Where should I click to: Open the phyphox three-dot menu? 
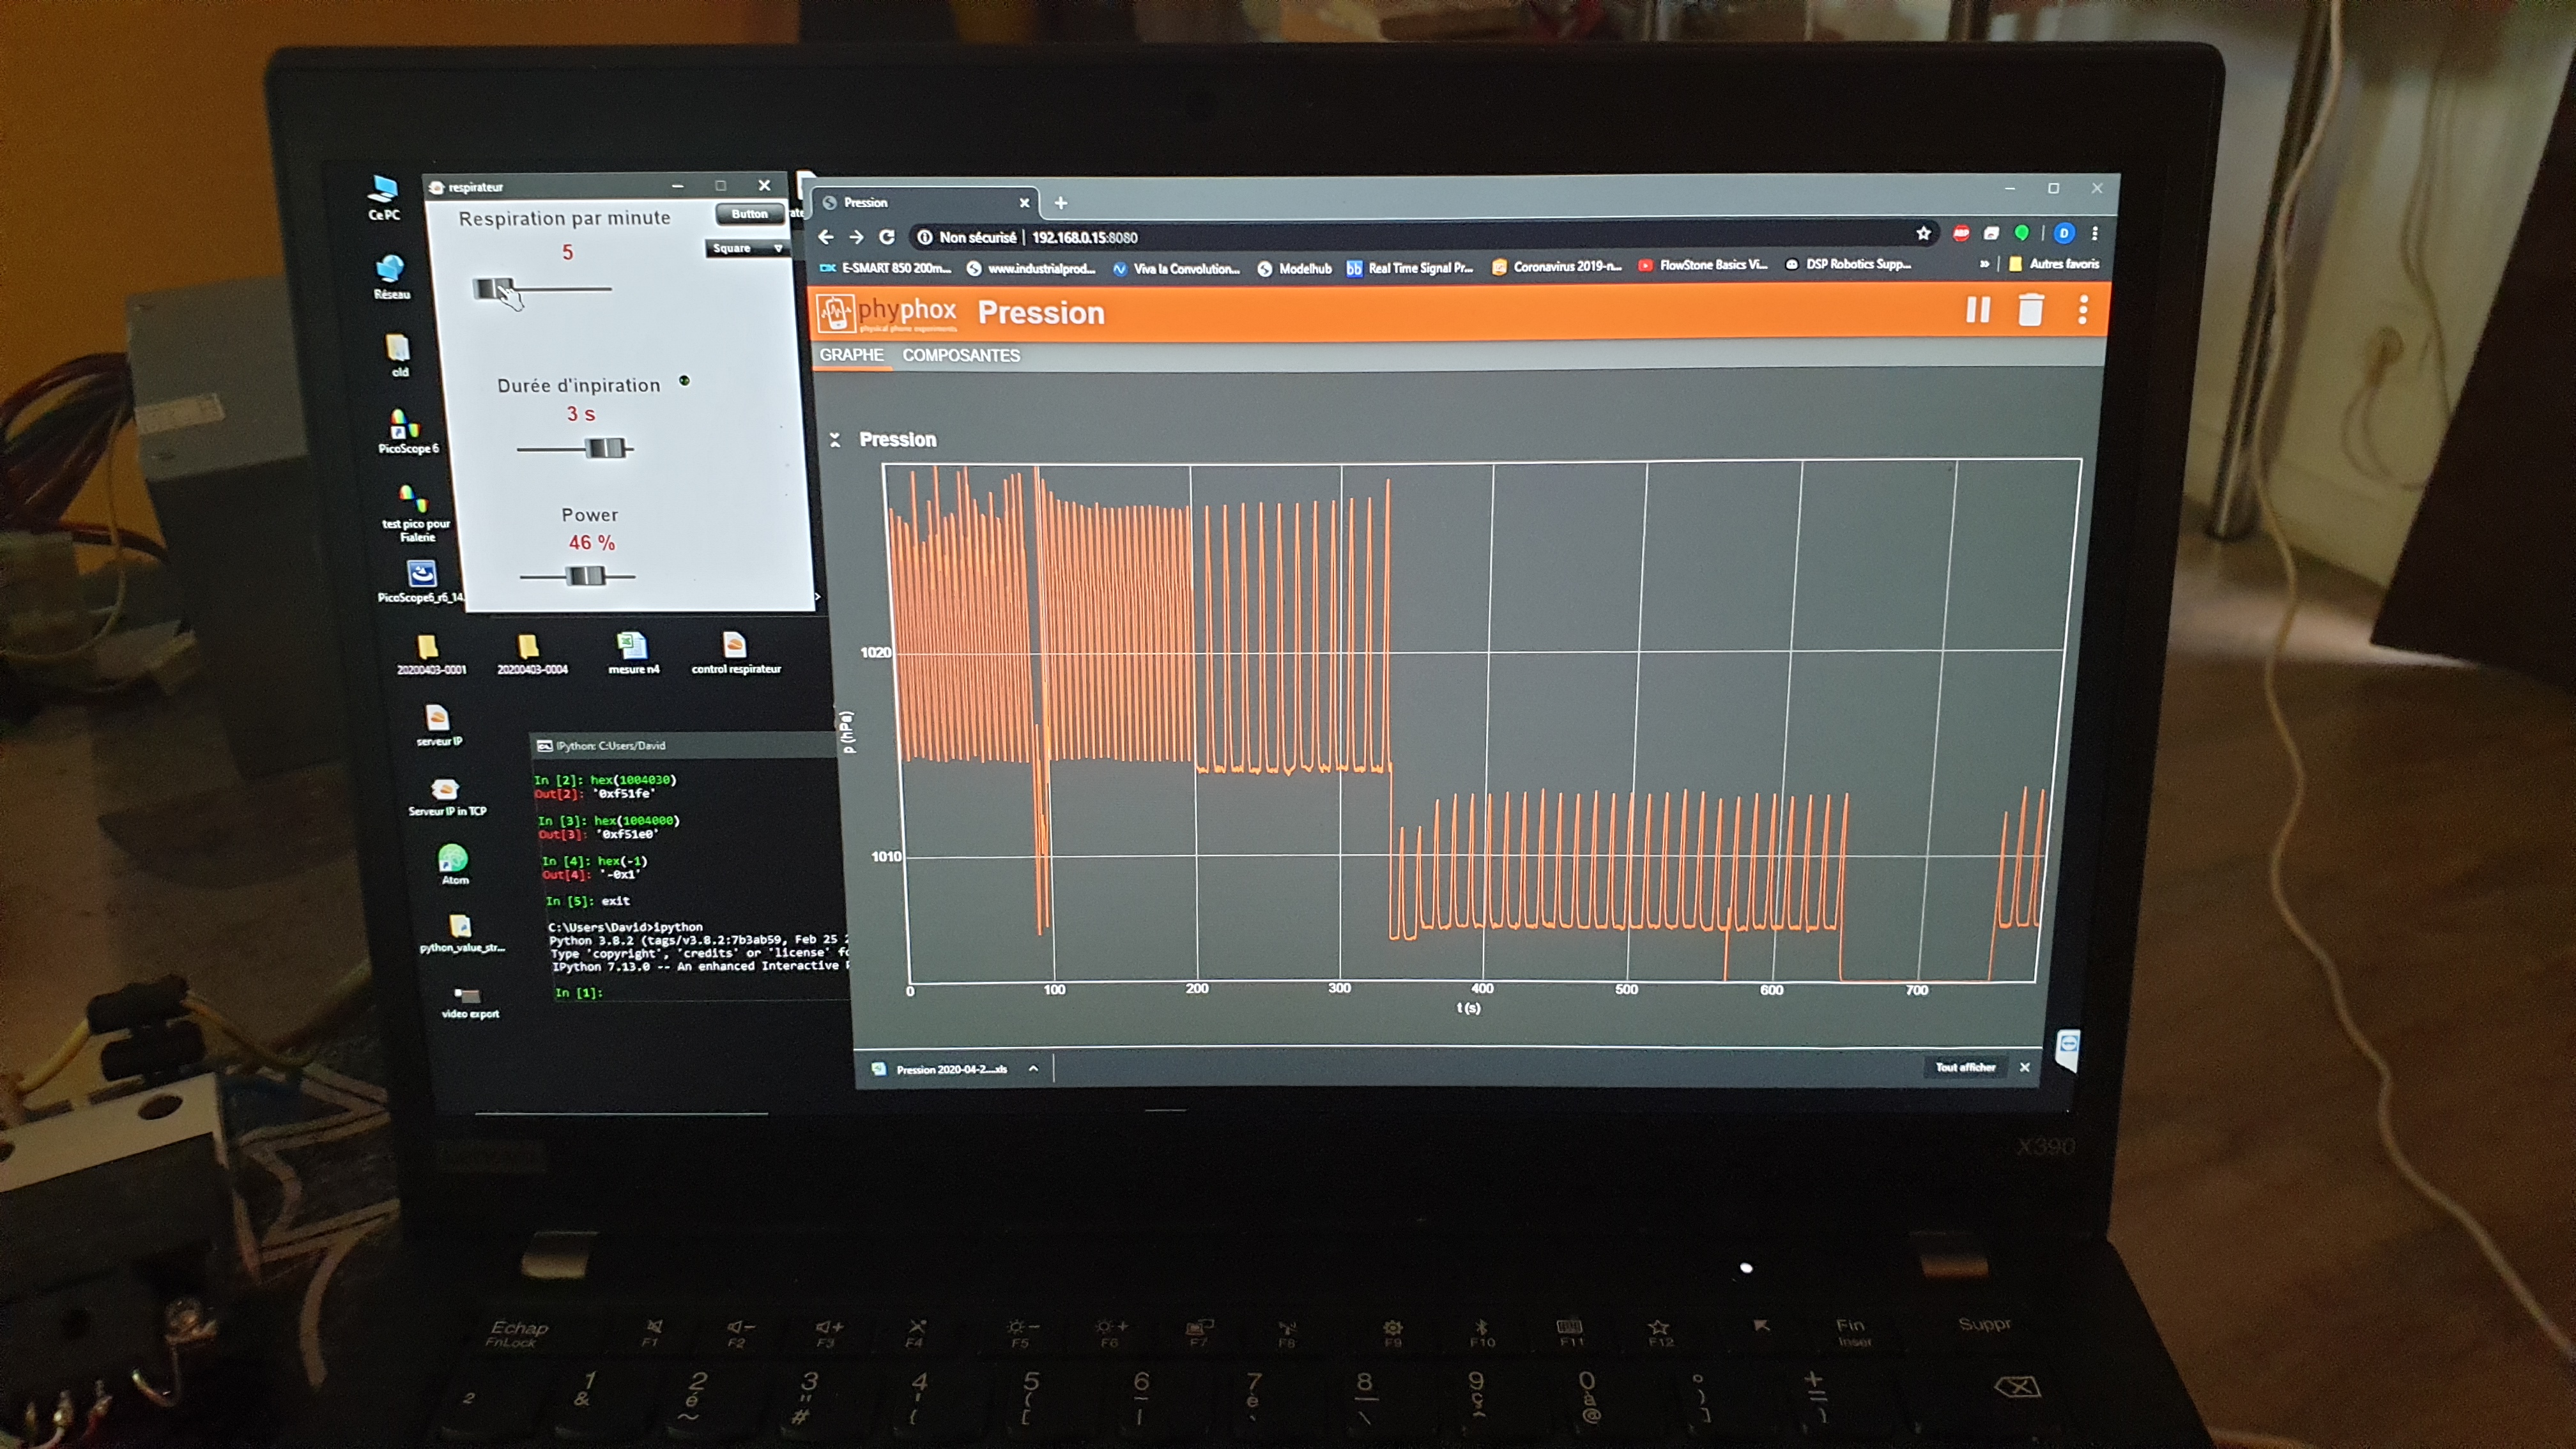tap(2083, 310)
